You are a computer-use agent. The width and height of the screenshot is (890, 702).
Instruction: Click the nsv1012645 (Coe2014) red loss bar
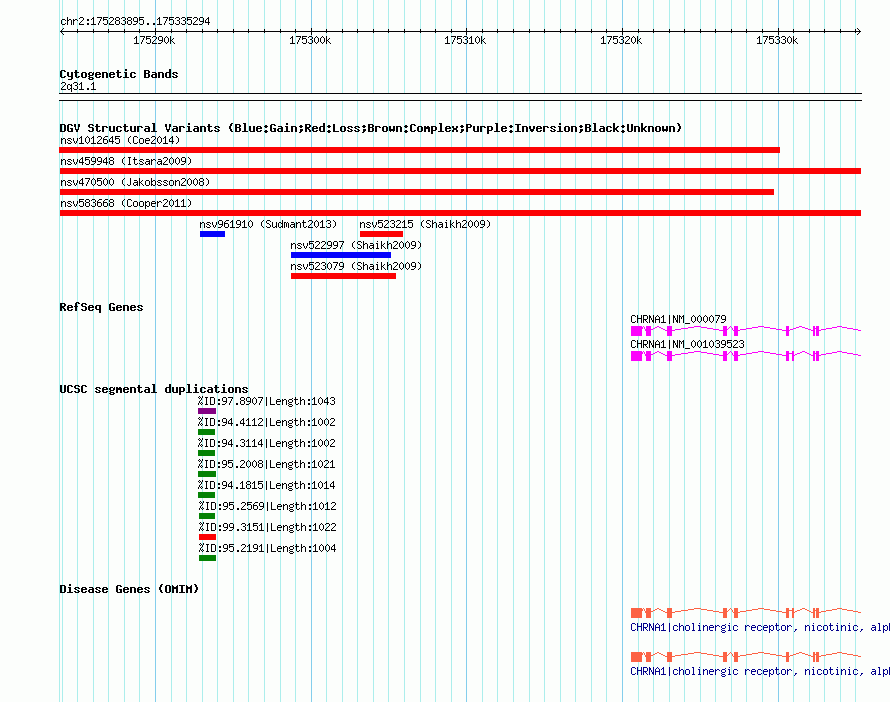[419, 150]
